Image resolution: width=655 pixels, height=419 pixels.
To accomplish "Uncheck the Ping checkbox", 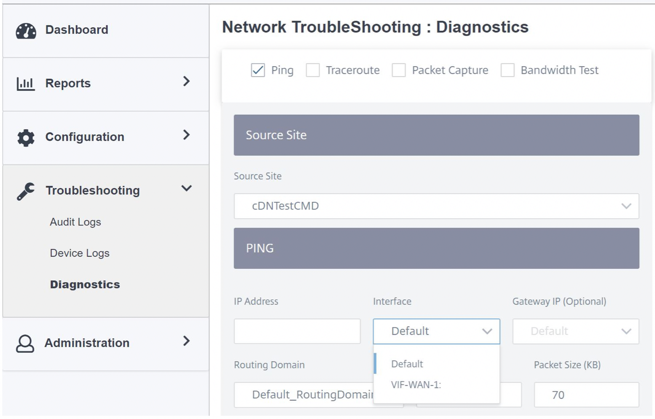I will click(258, 70).
